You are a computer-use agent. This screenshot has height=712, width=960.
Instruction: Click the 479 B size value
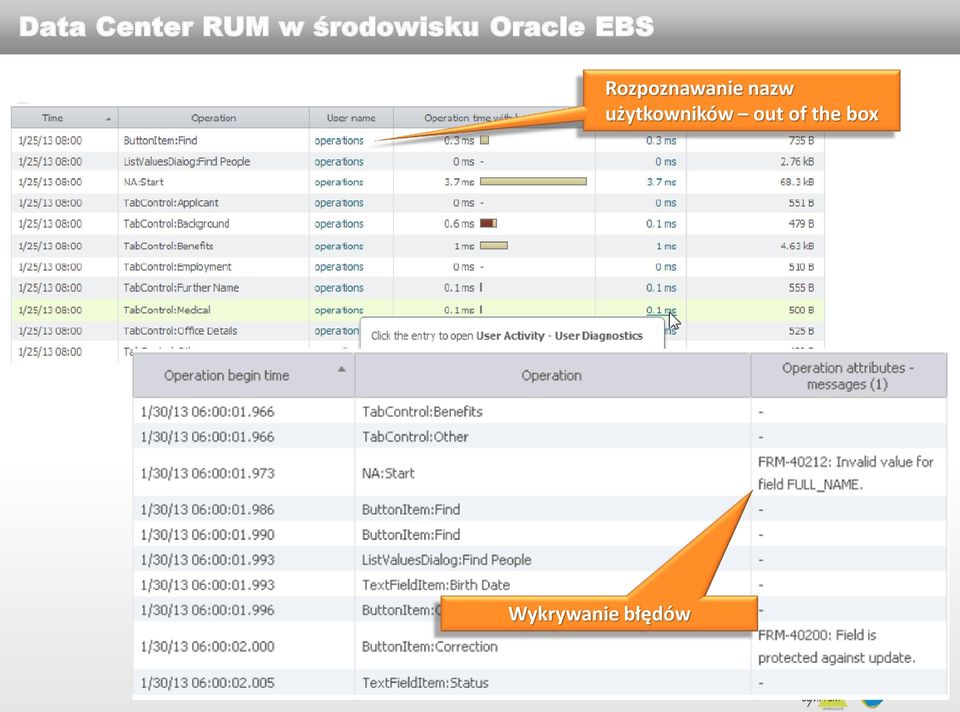[801, 224]
